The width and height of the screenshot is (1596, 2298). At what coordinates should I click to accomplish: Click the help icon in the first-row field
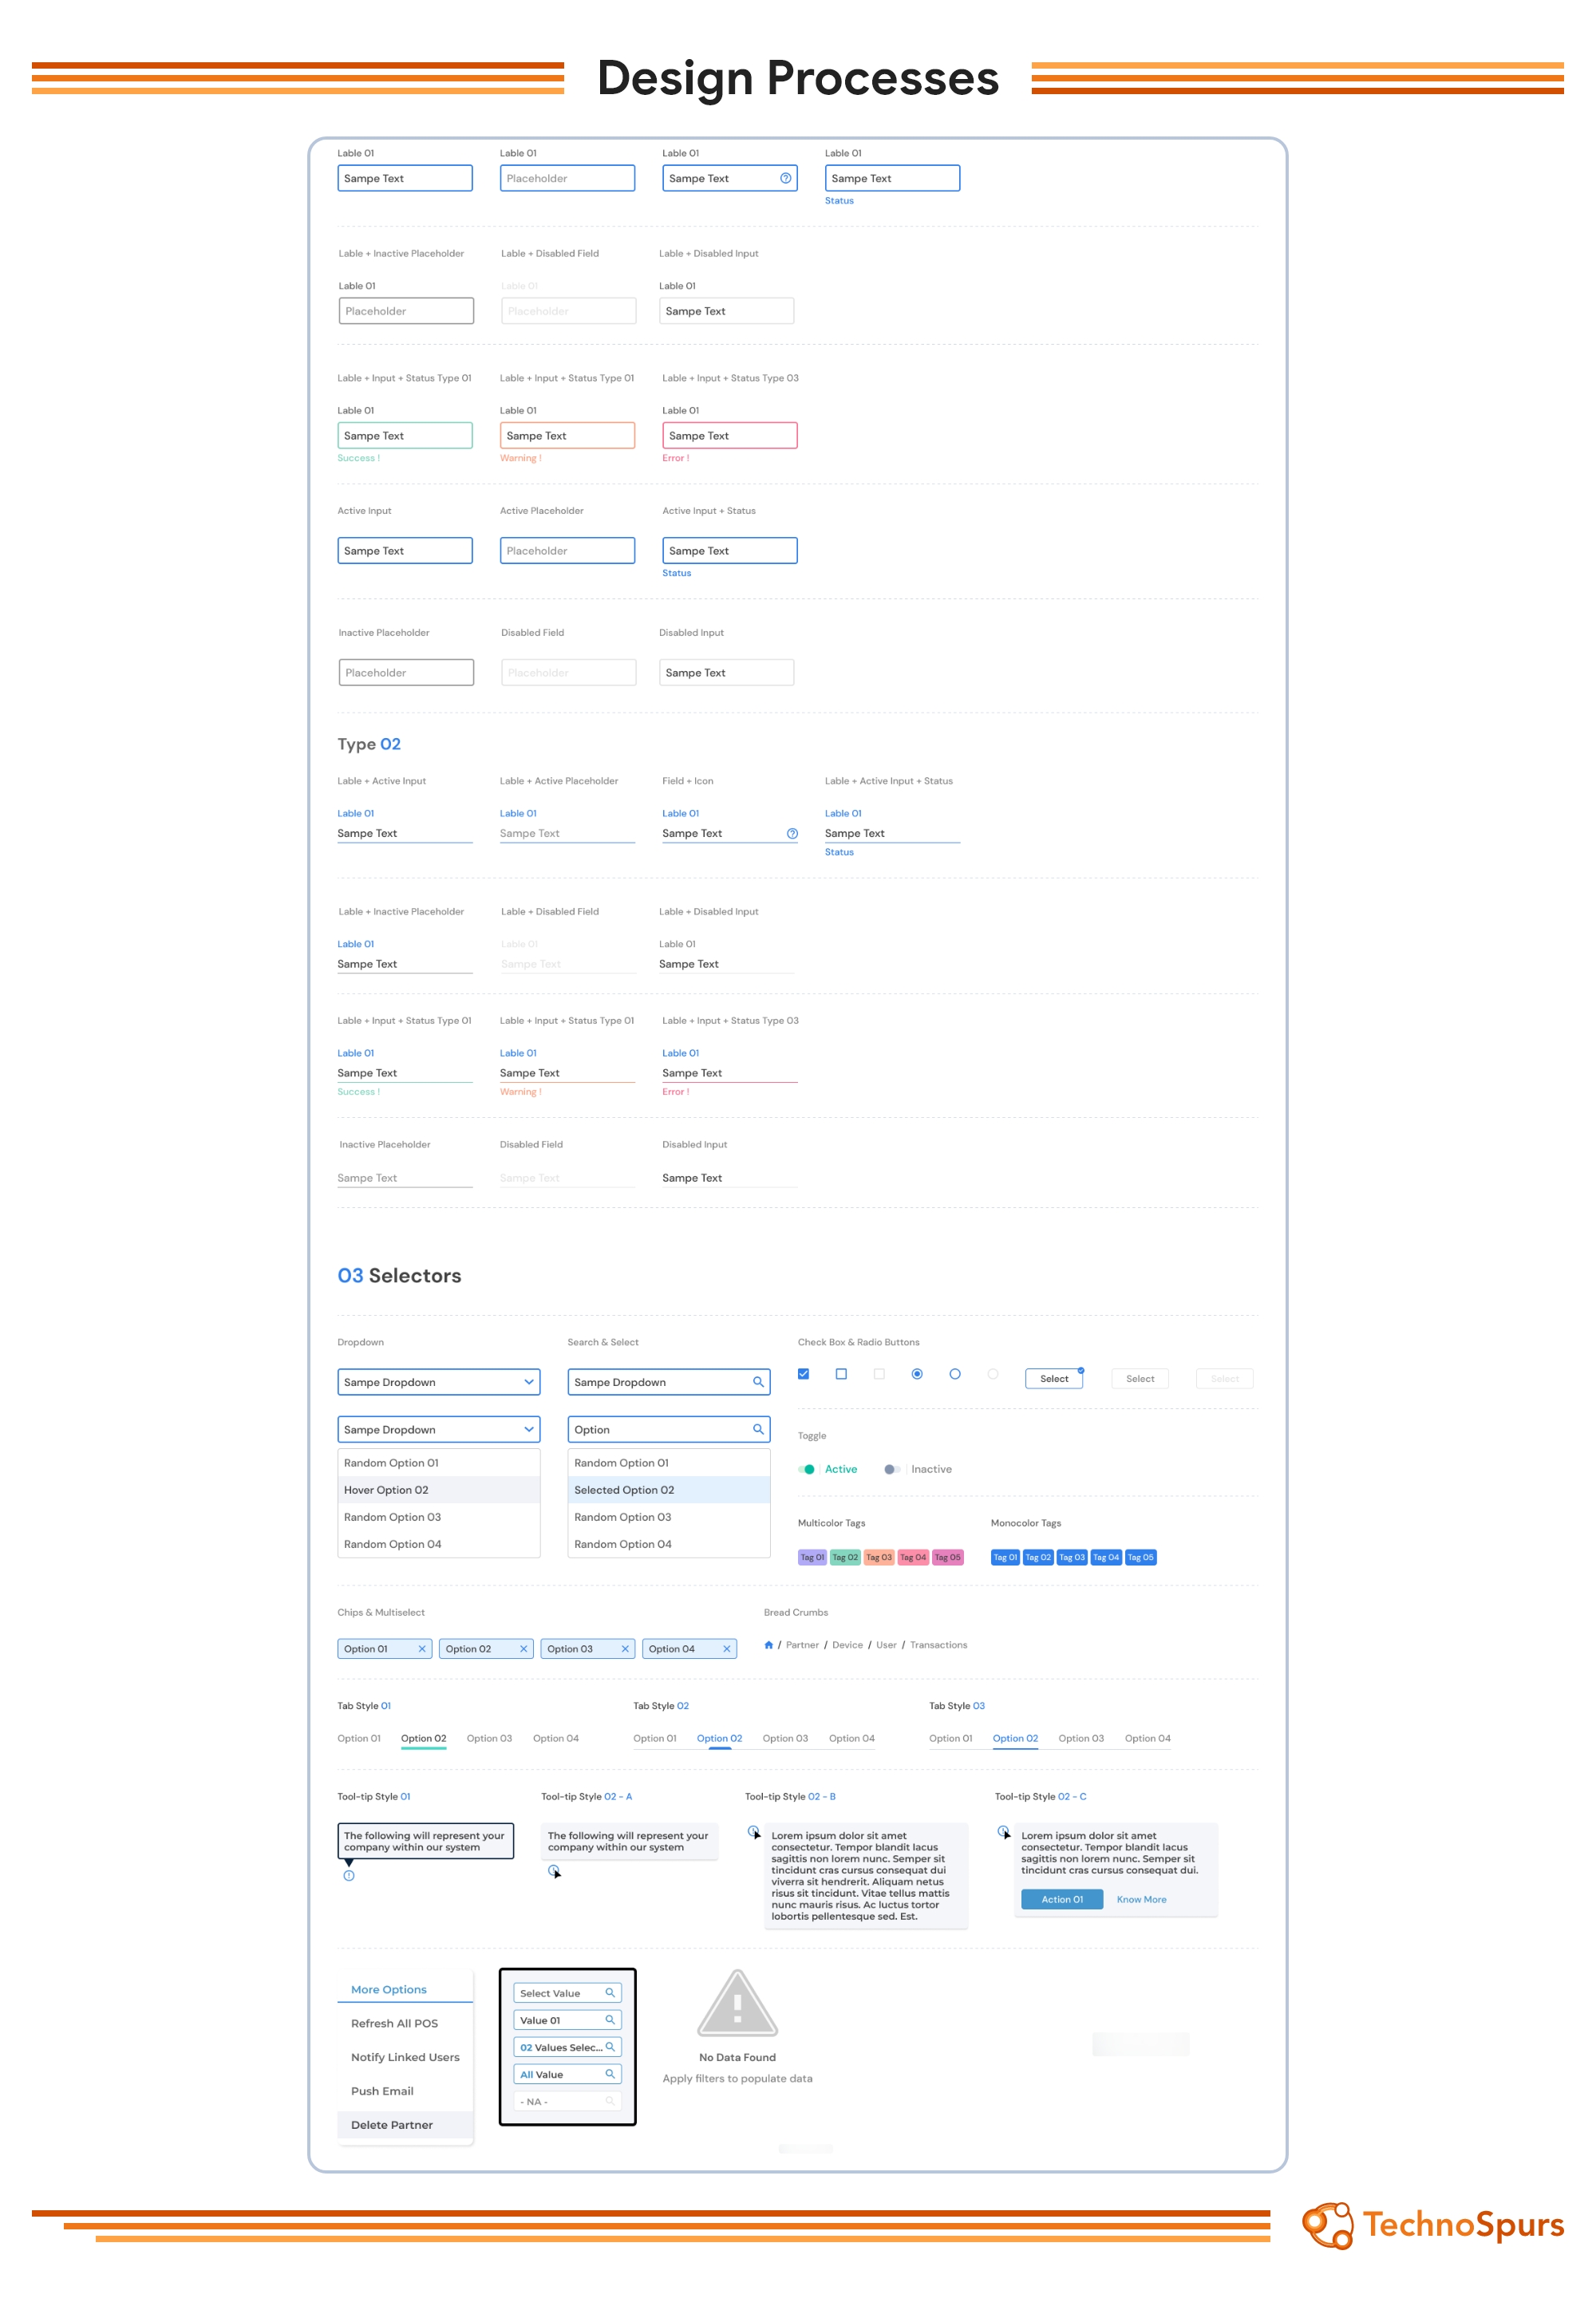coord(785,178)
